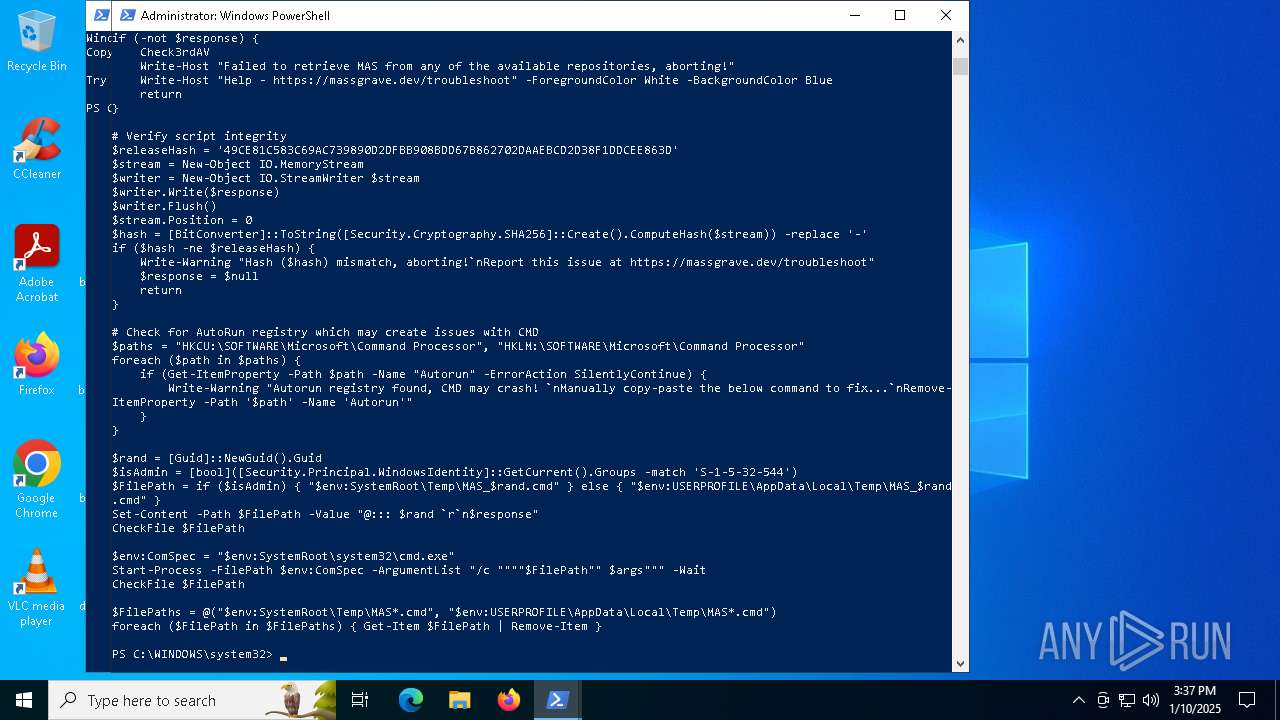The width and height of the screenshot is (1280, 720).
Task: Click the '# Check for AutoRun registry' comment
Action: click(x=325, y=332)
